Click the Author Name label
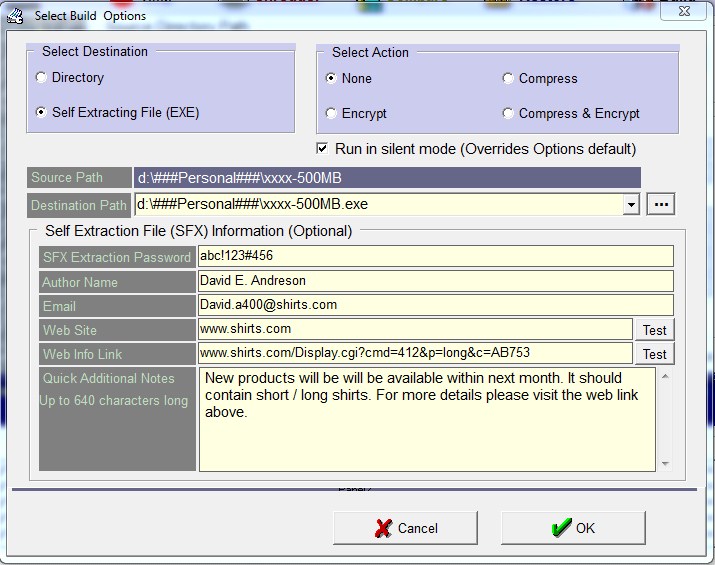 [117, 282]
